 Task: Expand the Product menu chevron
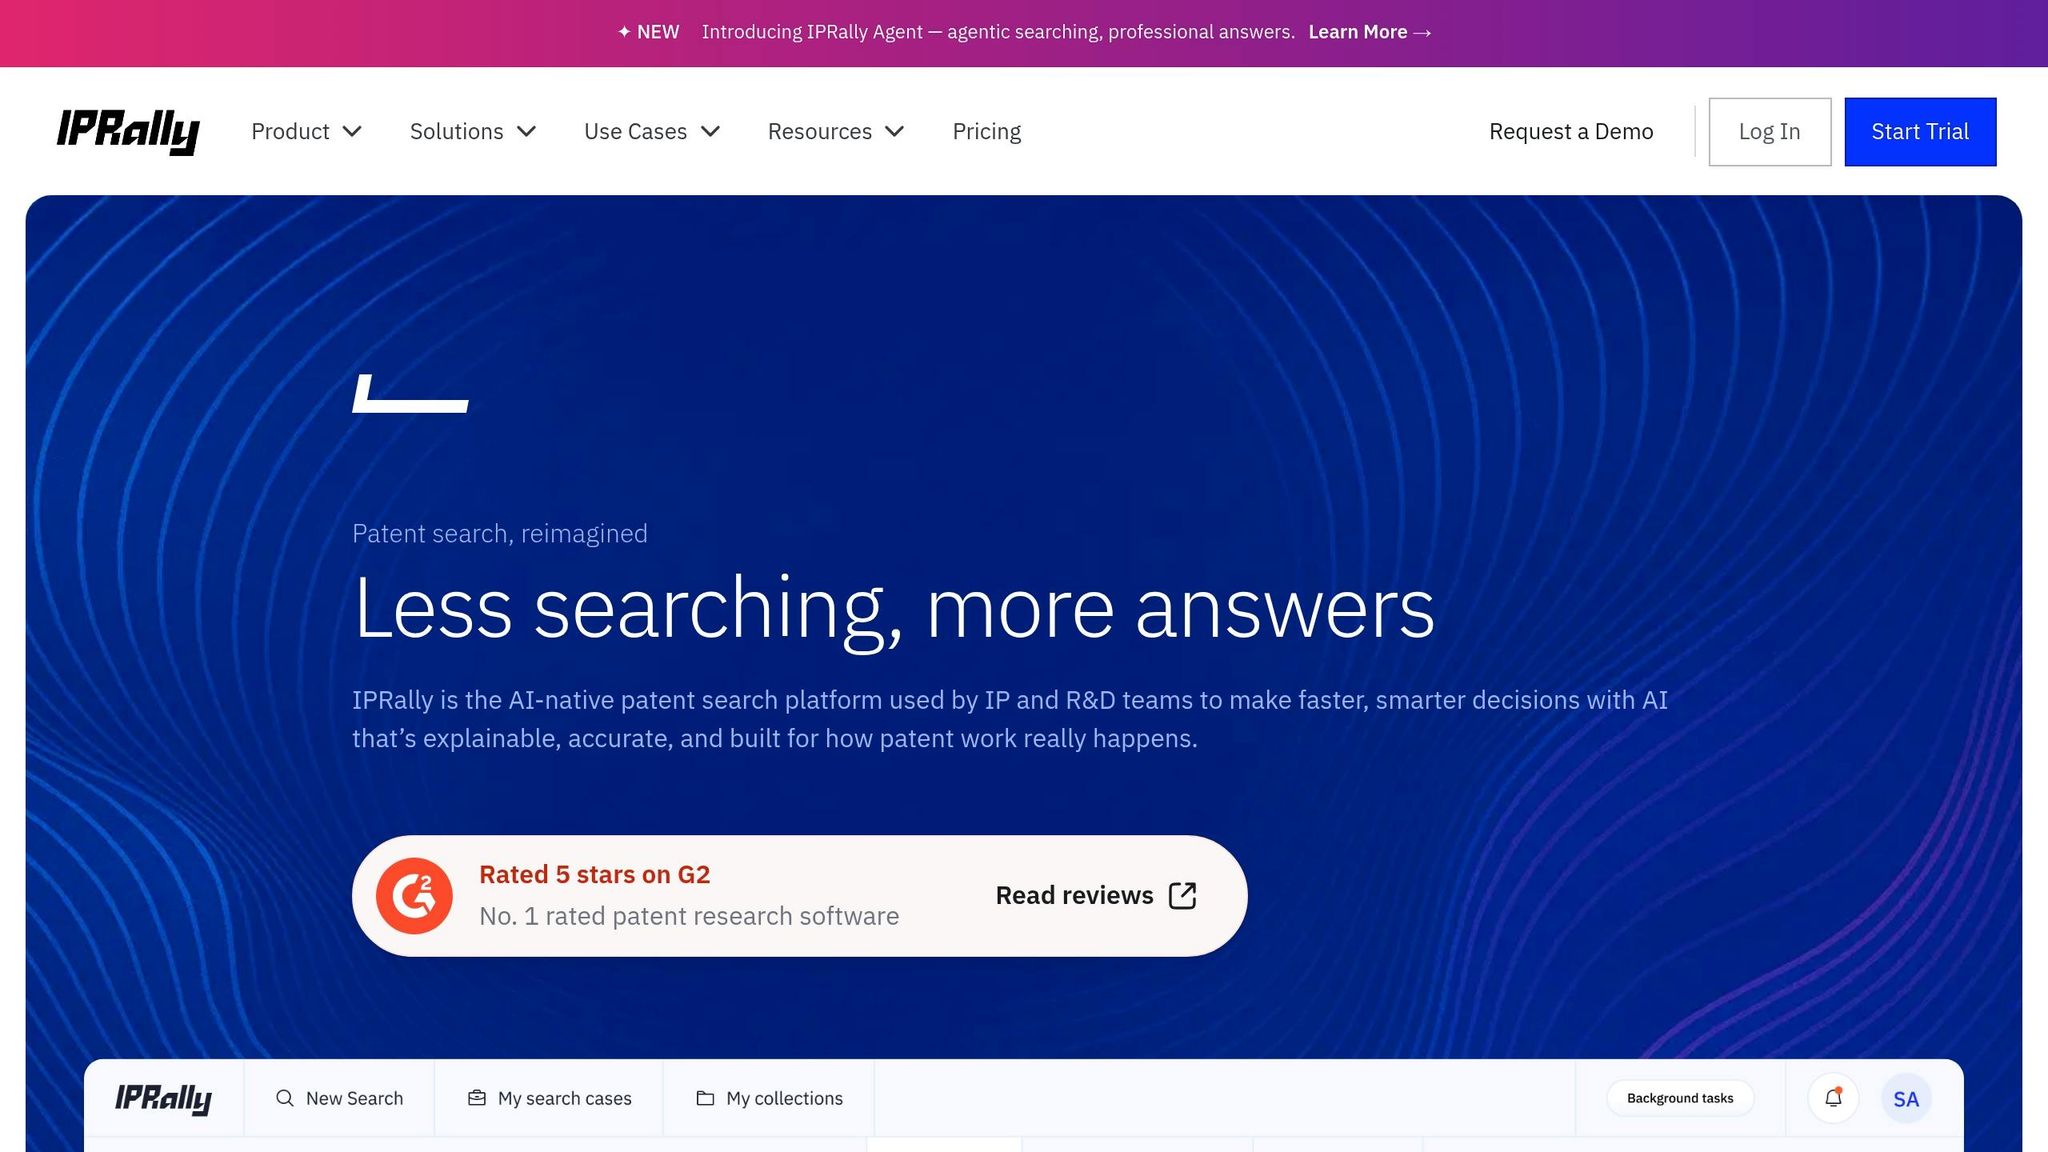[352, 131]
